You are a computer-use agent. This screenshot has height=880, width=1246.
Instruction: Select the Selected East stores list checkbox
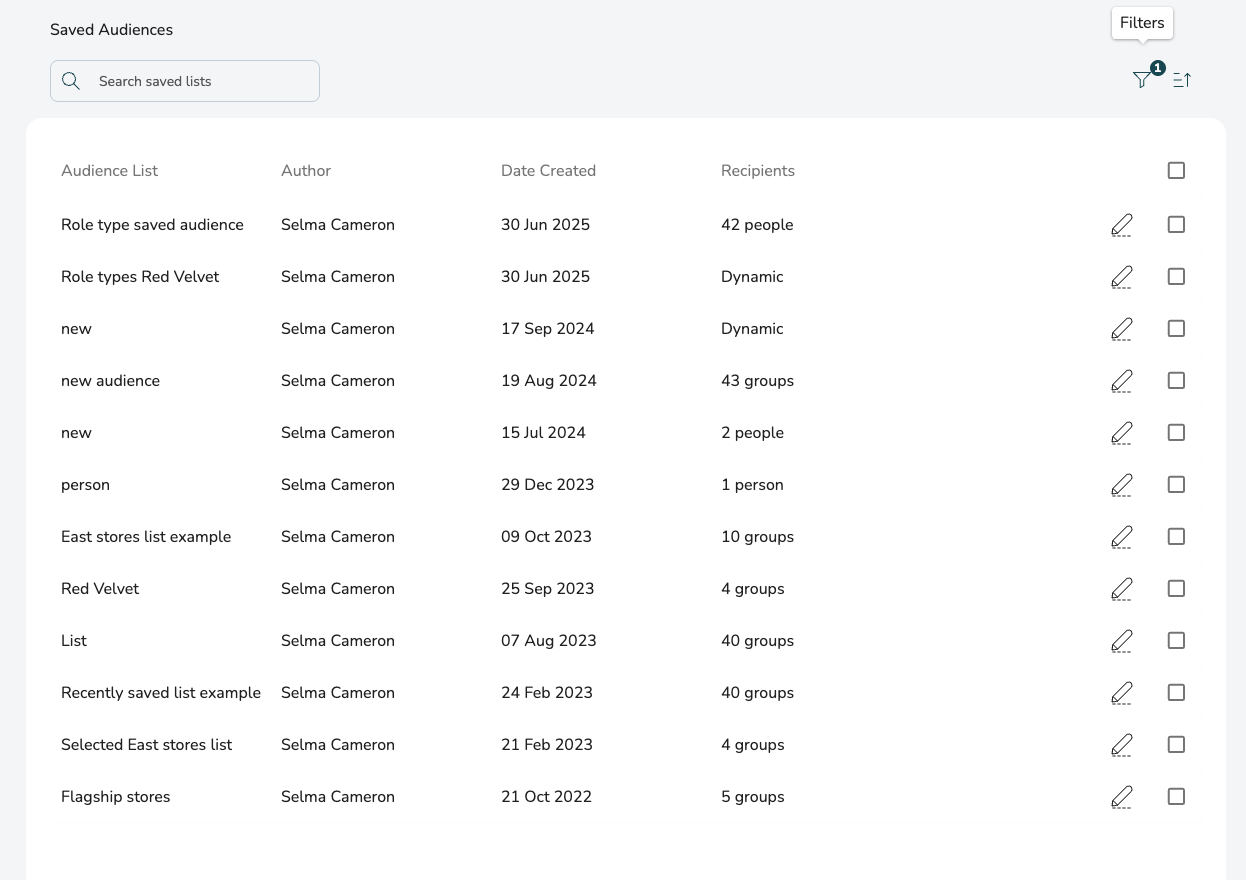coord(1176,745)
